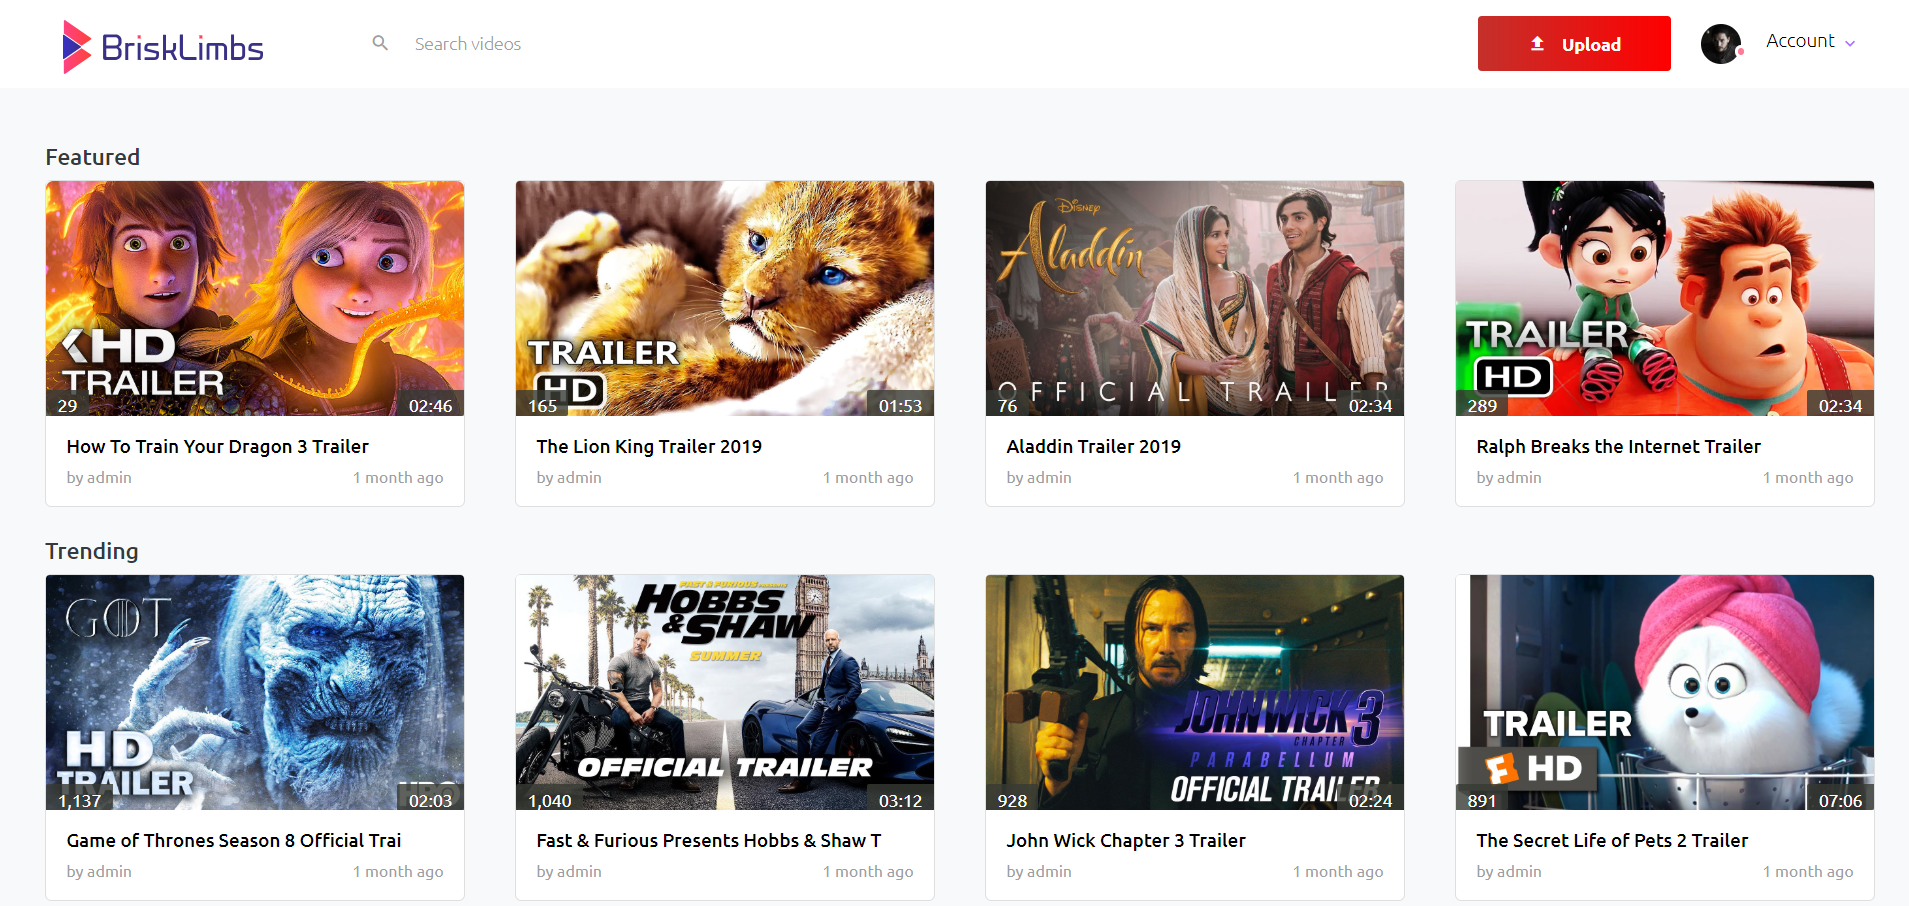
Task: Click the search magnifier icon
Action: (x=380, y=43)
